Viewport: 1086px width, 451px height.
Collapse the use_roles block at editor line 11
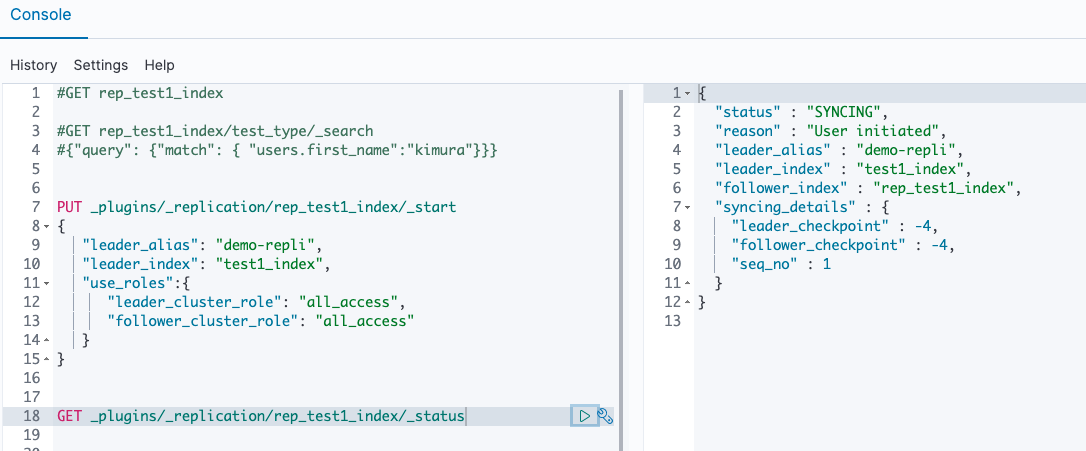click(46, 283)
